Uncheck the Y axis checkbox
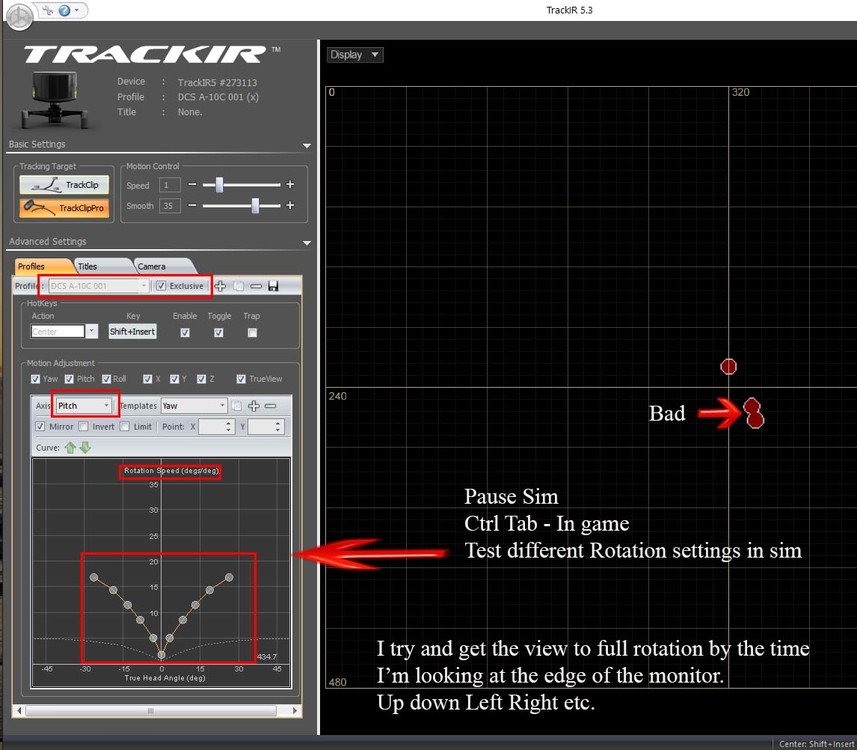 [174, 379]
